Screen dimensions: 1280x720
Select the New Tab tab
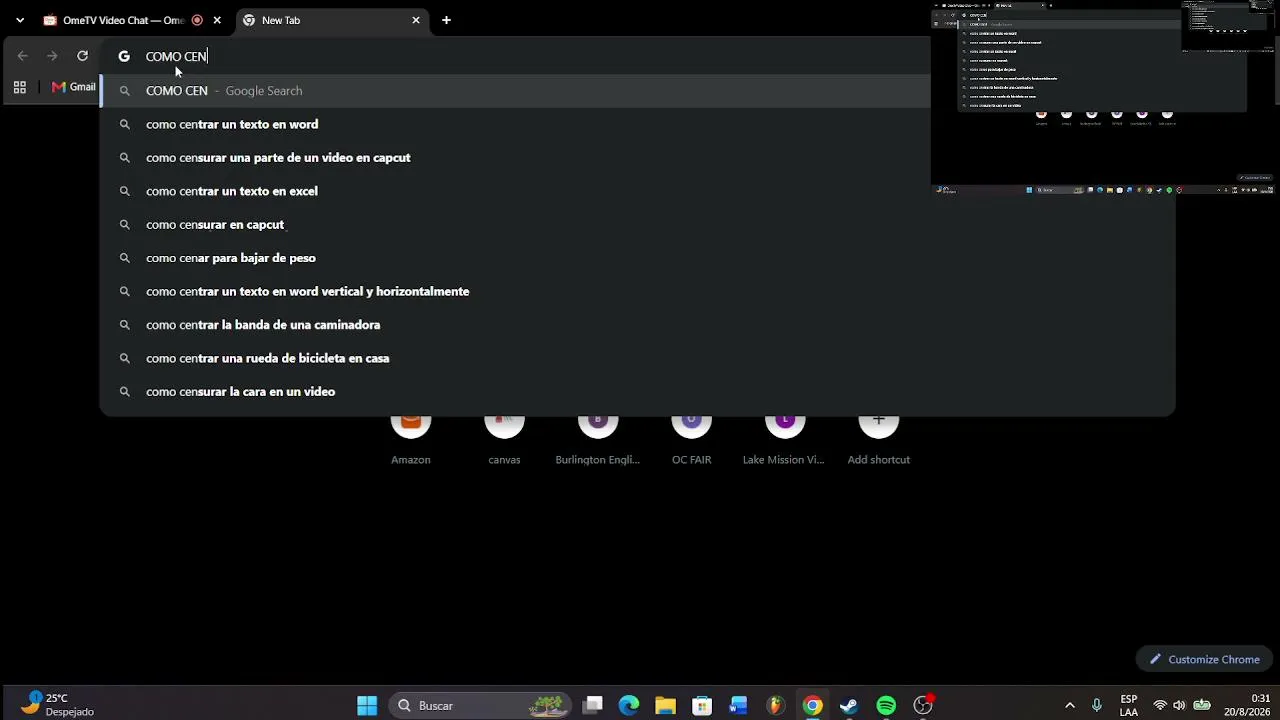pyautogui.click(x=333, y=20)
